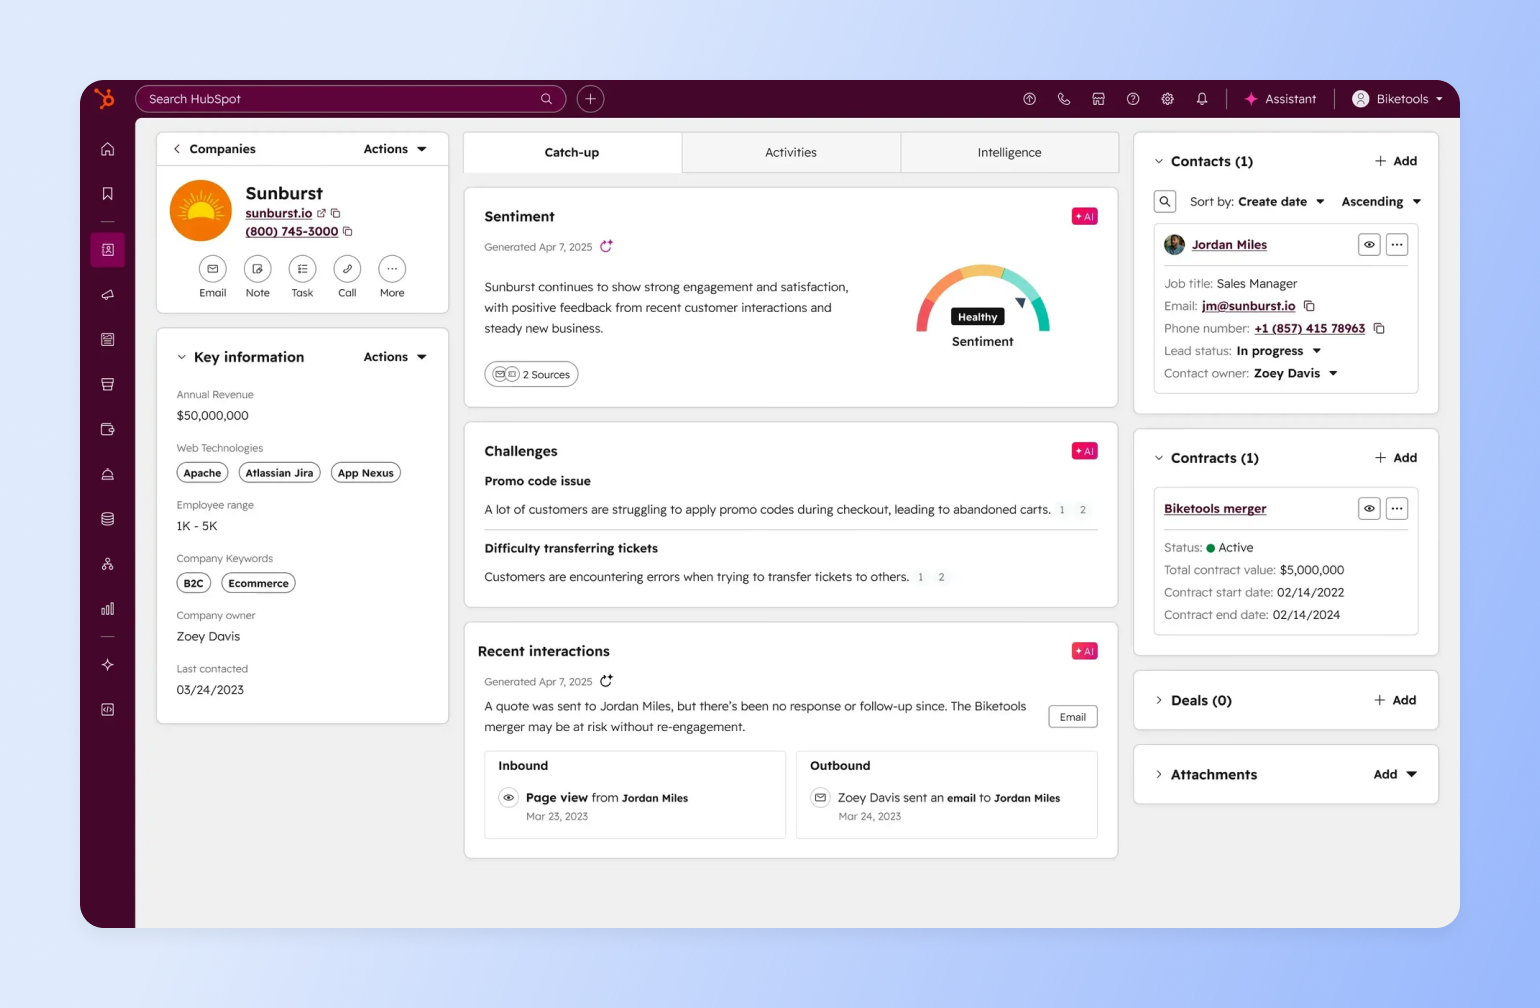The height and width of the screenshot is (1008, 1540).
Task: Select the highlighted CRM contacts sidebar icon
Action: click(x=107, y=250)
